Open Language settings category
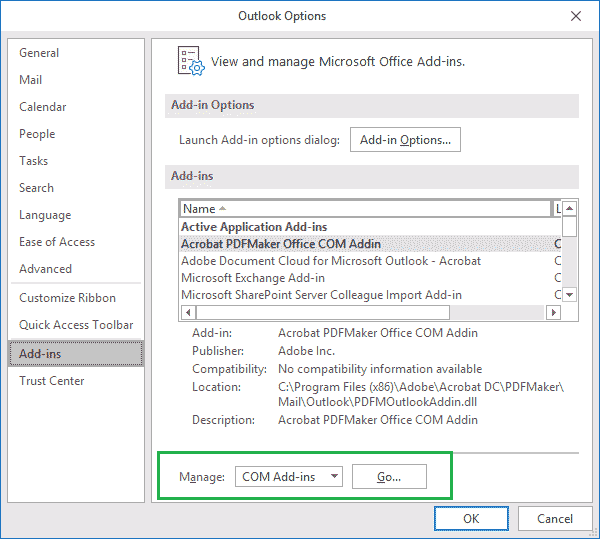 (76, 215)
